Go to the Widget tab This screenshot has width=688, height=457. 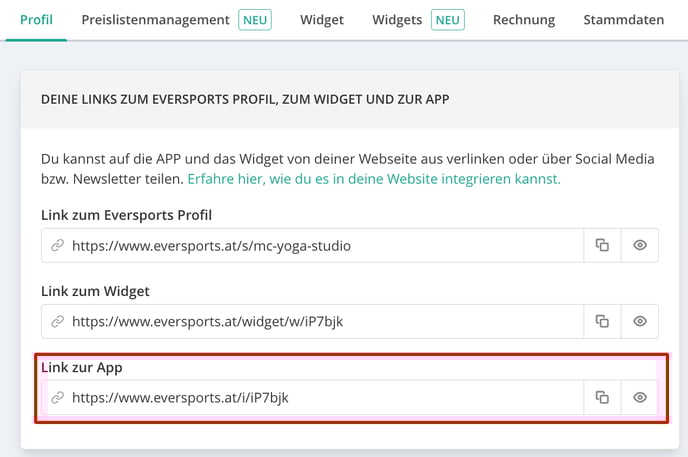(322, 20)
